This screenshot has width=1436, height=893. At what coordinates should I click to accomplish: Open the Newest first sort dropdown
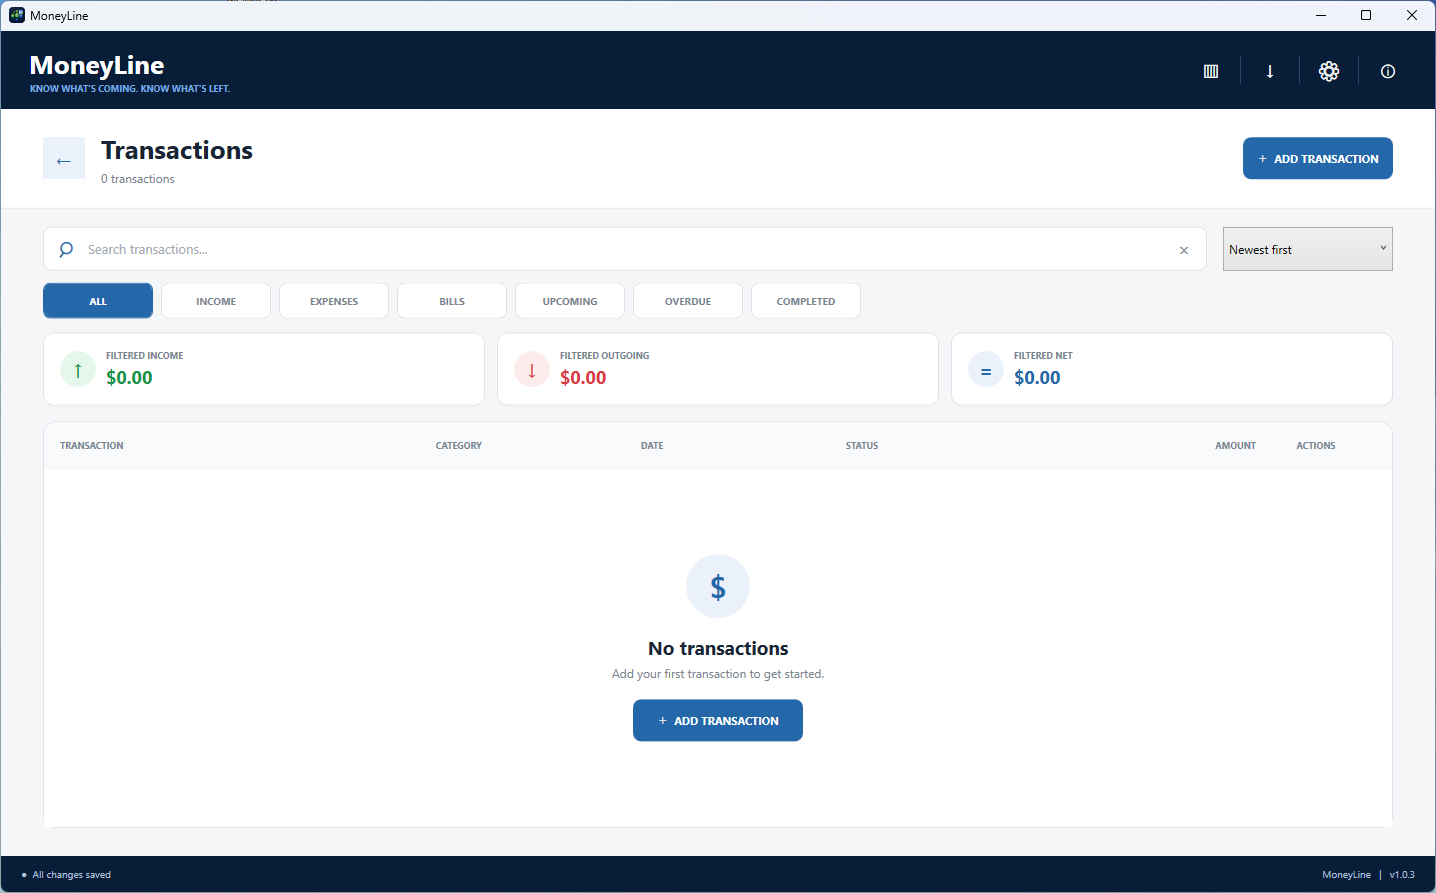point(1308,249)
